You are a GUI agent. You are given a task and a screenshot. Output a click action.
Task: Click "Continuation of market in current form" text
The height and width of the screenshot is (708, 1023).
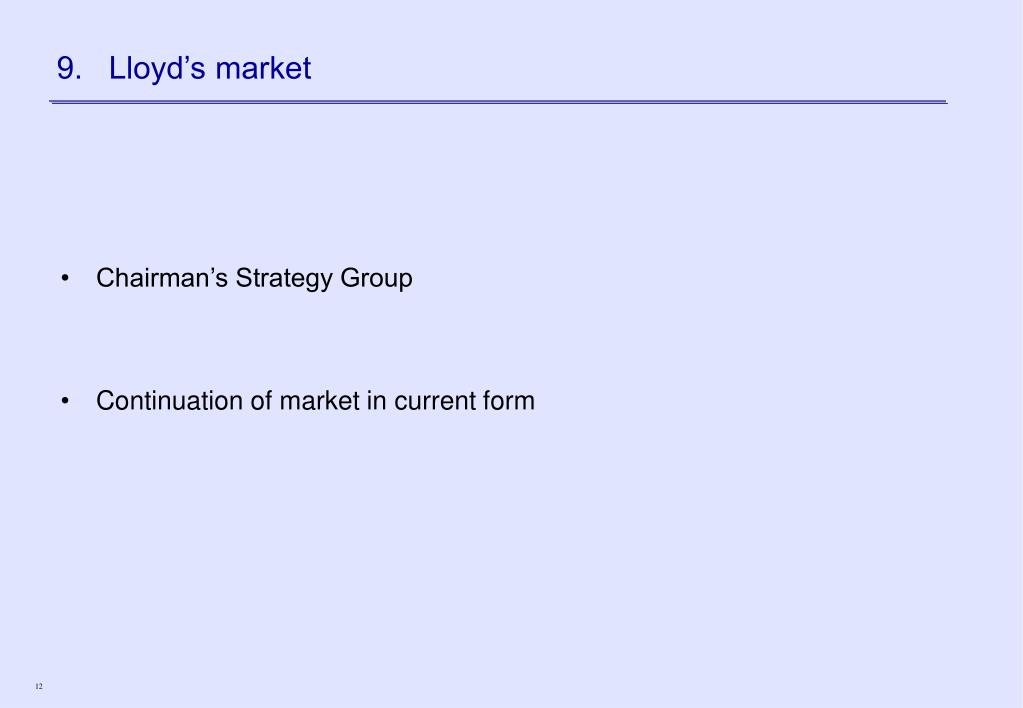coord(315,401)
